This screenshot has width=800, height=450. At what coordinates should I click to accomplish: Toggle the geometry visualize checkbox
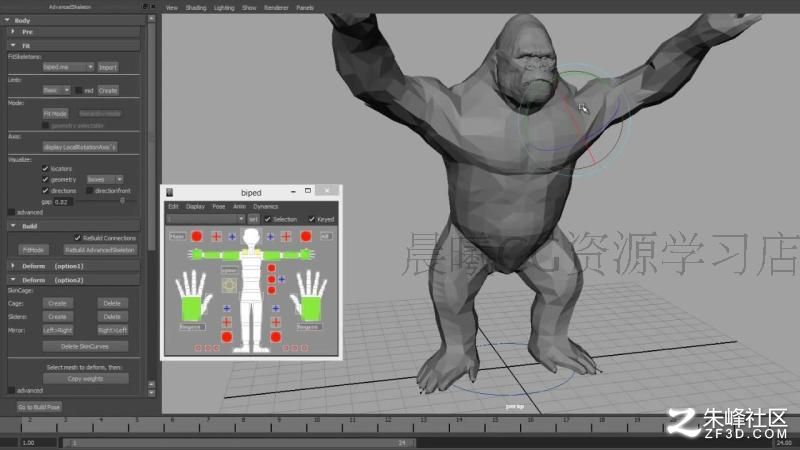pyautogui.click(x=45, y=180)
